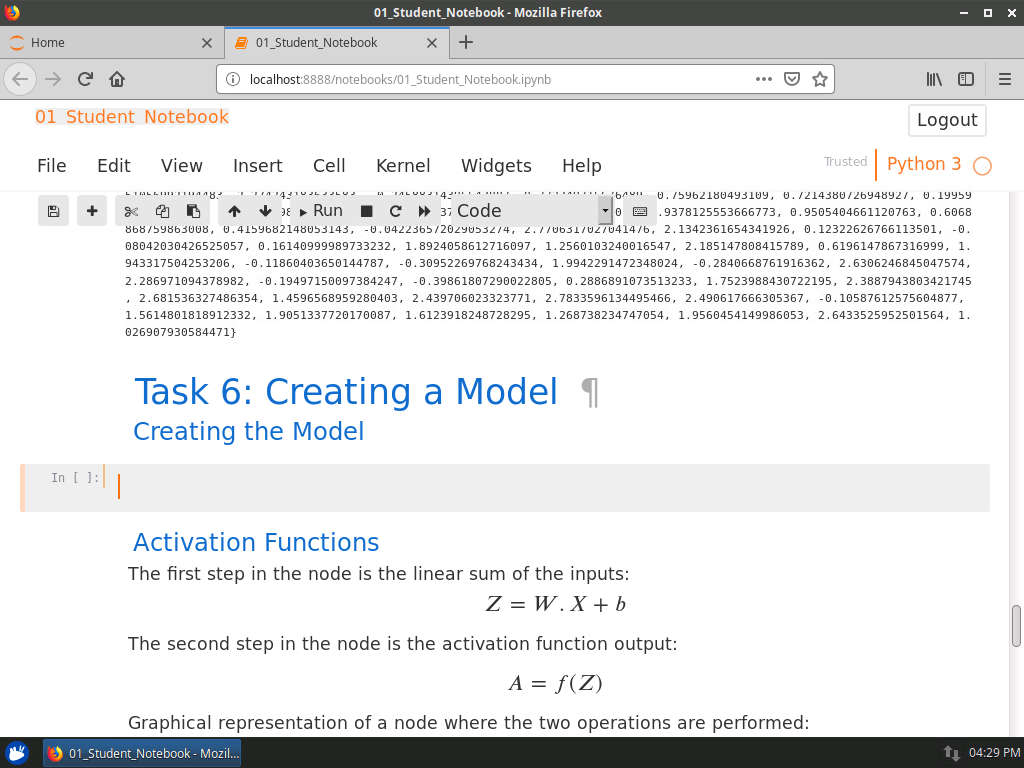Screen dimensions: 1024x768
Task: Paste cells below
Action: point(193,210)
